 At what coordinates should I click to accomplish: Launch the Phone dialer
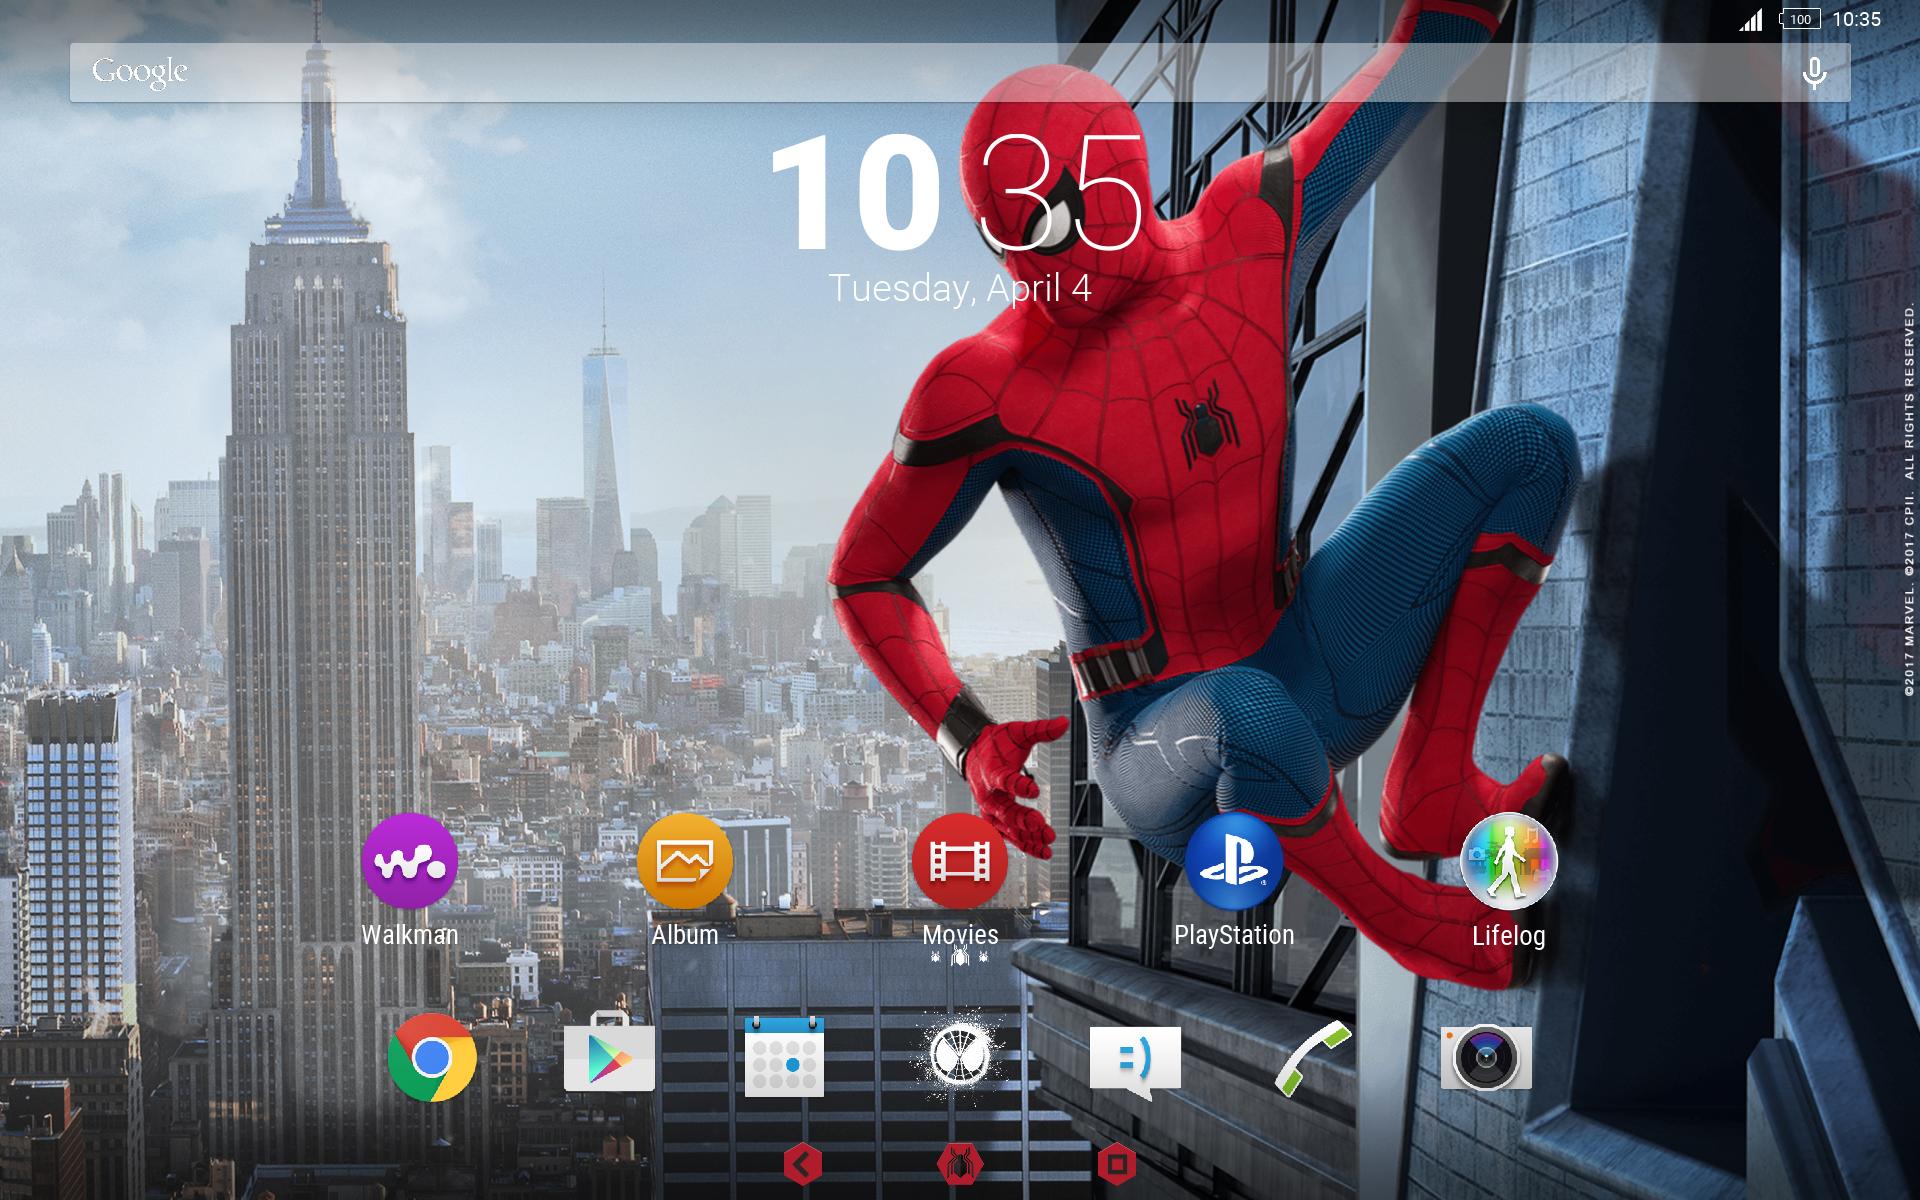1312,1058
